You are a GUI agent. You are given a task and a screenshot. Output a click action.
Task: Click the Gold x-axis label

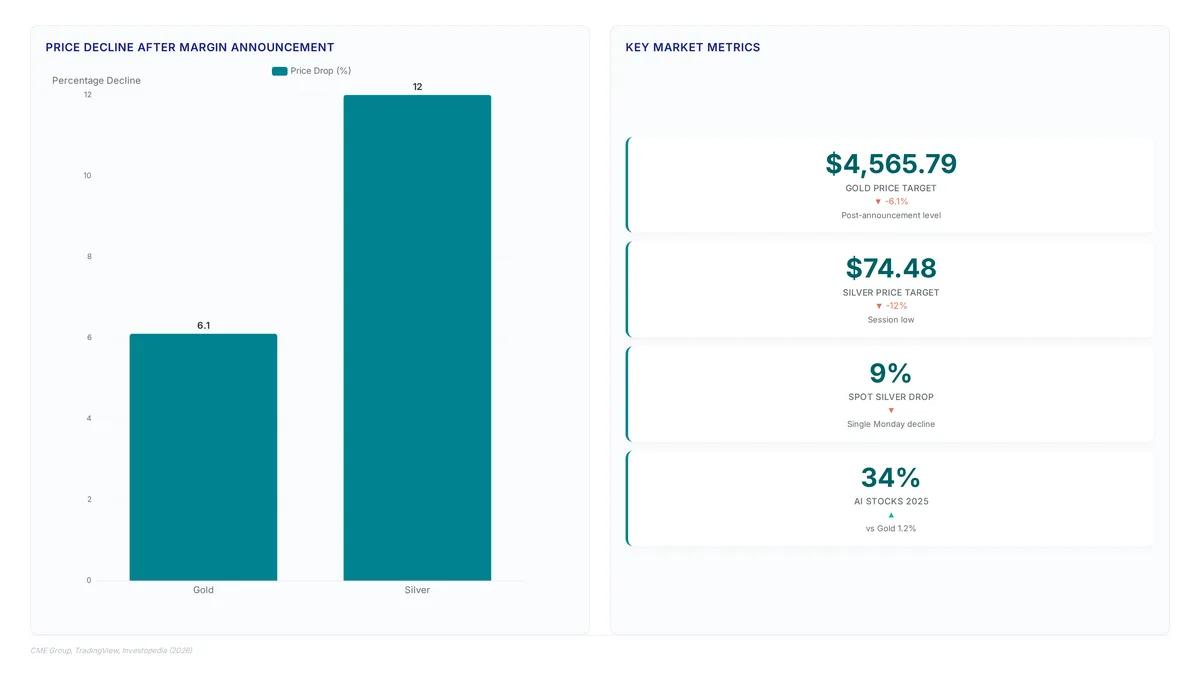click(203, 590)
